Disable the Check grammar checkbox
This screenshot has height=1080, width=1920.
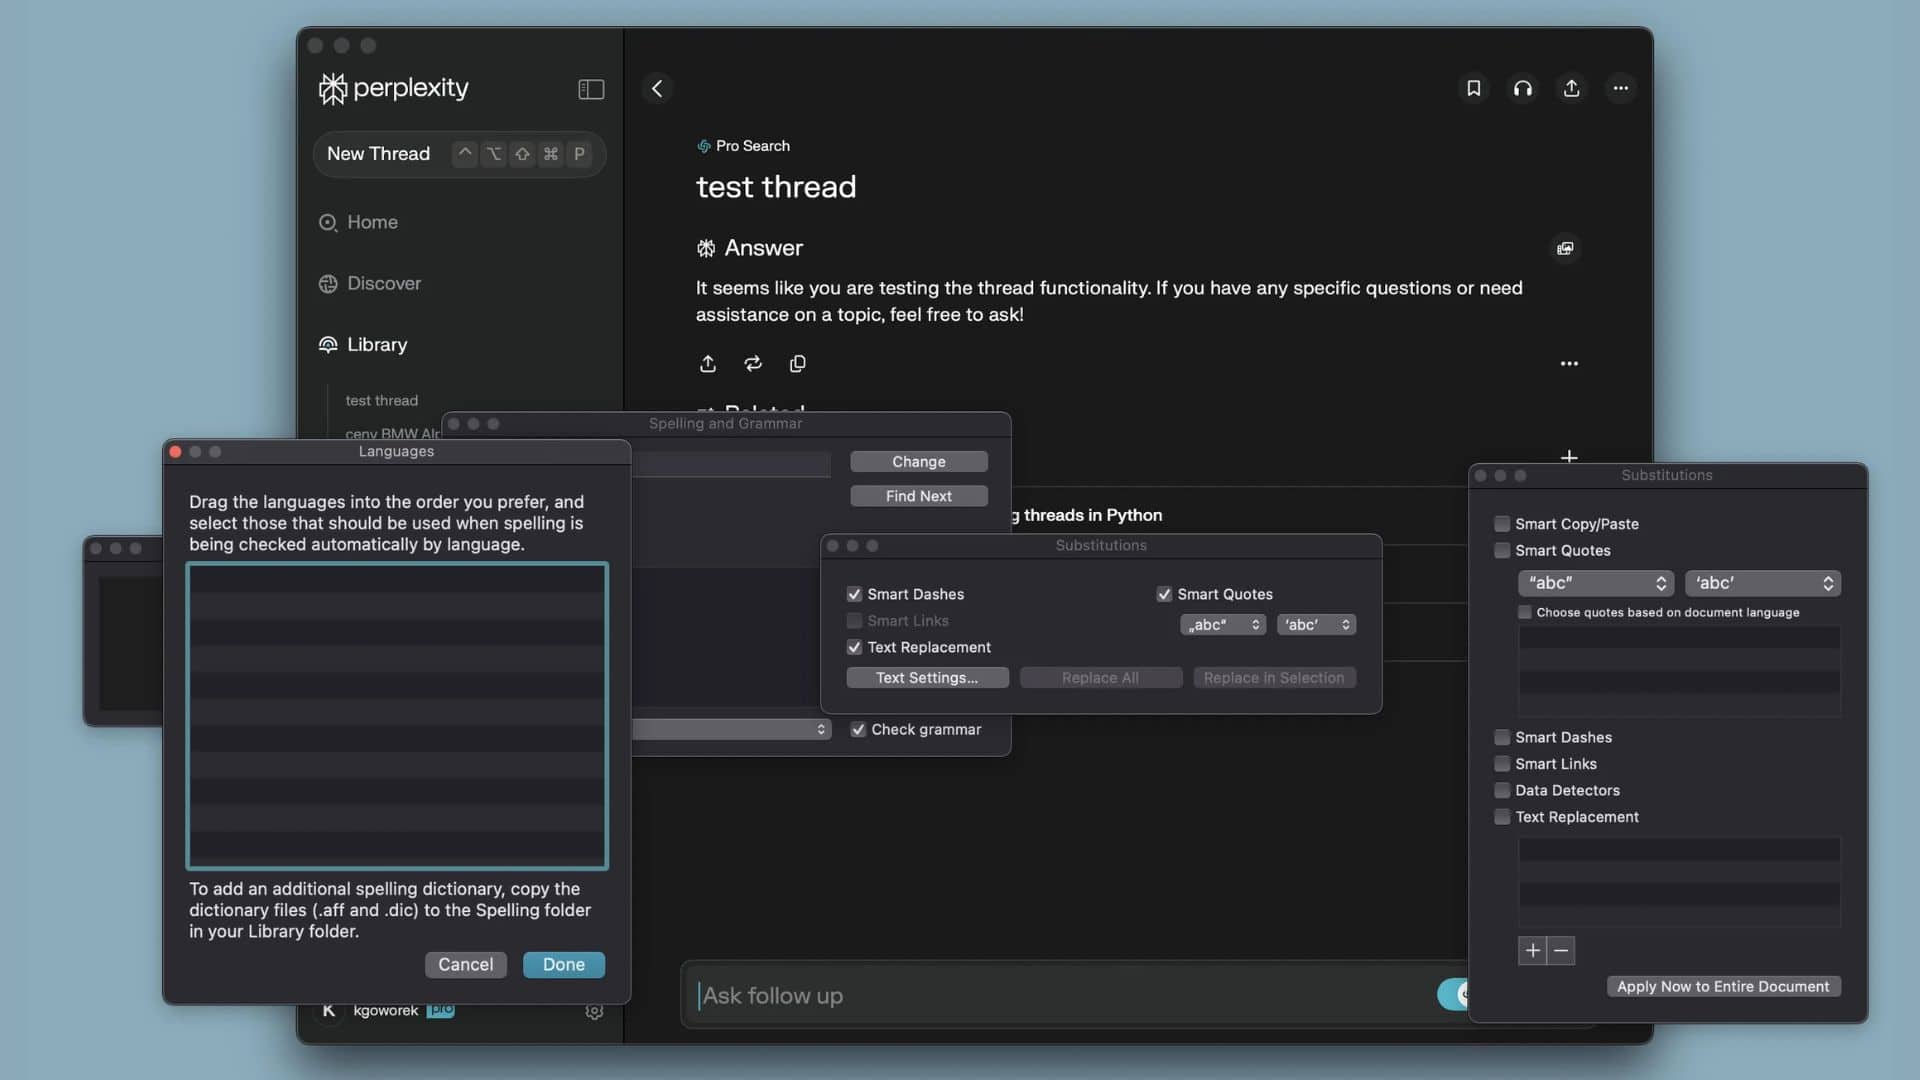[x=858, y=729]
